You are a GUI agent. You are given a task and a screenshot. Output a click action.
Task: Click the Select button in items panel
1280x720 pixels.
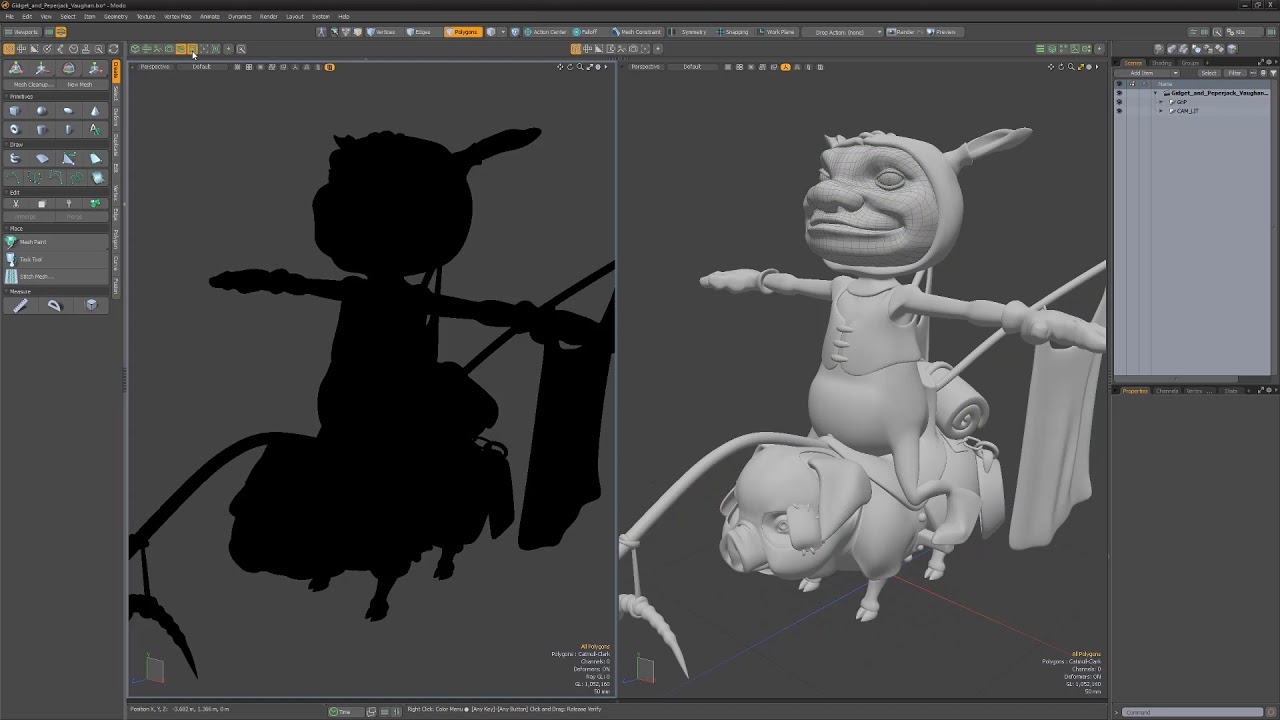click(x=1209, y=73)
